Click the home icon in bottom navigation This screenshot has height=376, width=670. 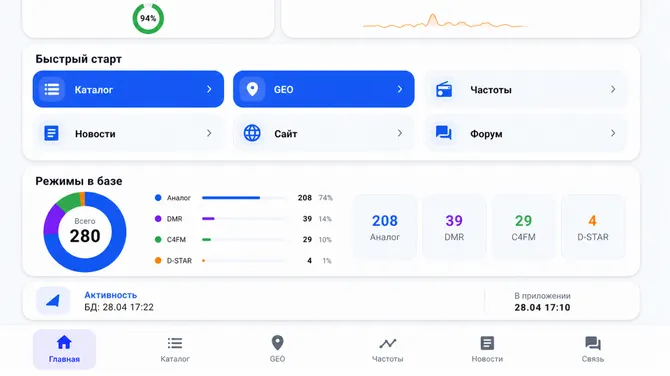64,343
